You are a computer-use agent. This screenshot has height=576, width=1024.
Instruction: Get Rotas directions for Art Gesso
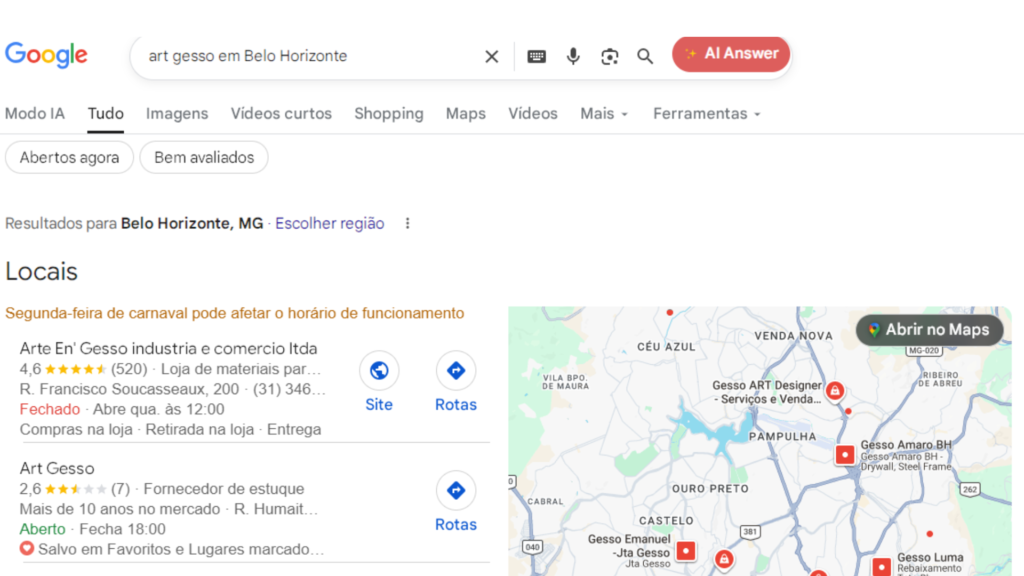[455, 490]
